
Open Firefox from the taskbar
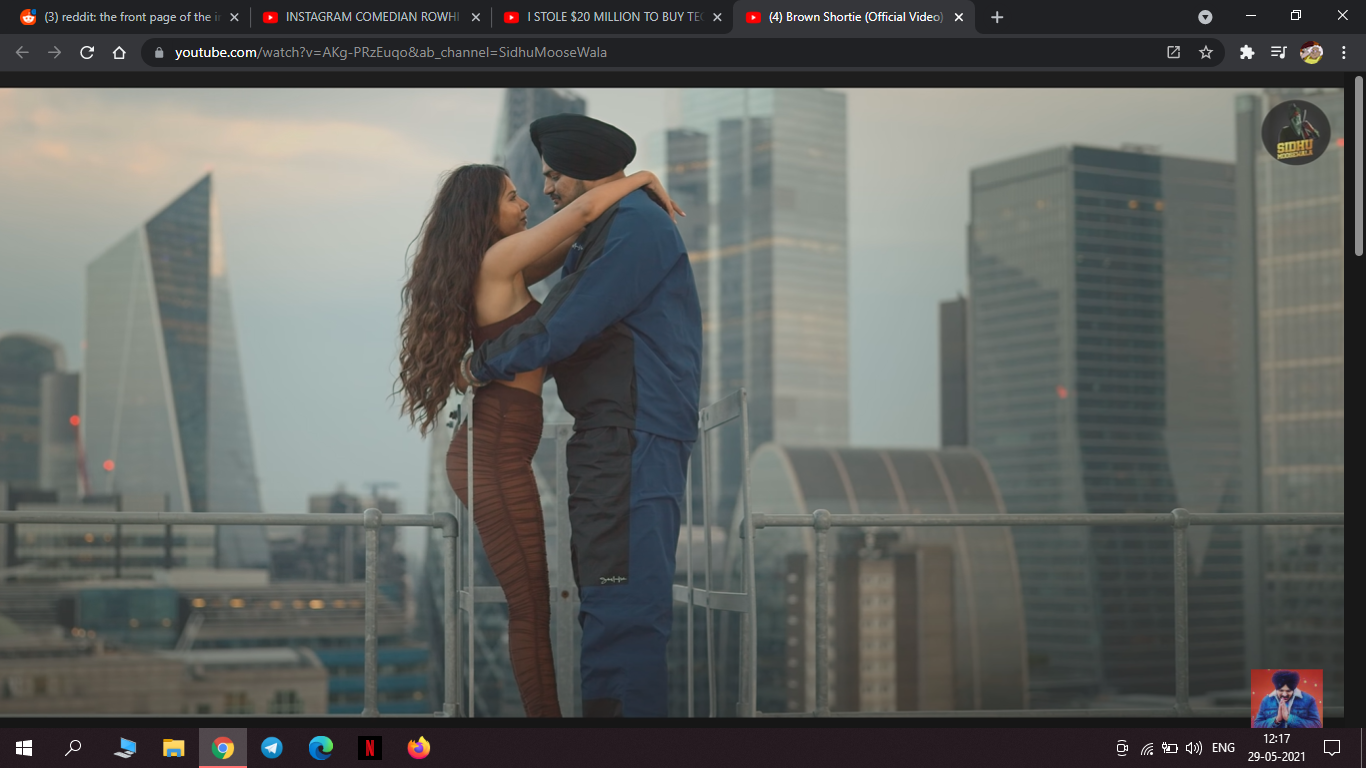pyautogui.click(x=418, y=748)
